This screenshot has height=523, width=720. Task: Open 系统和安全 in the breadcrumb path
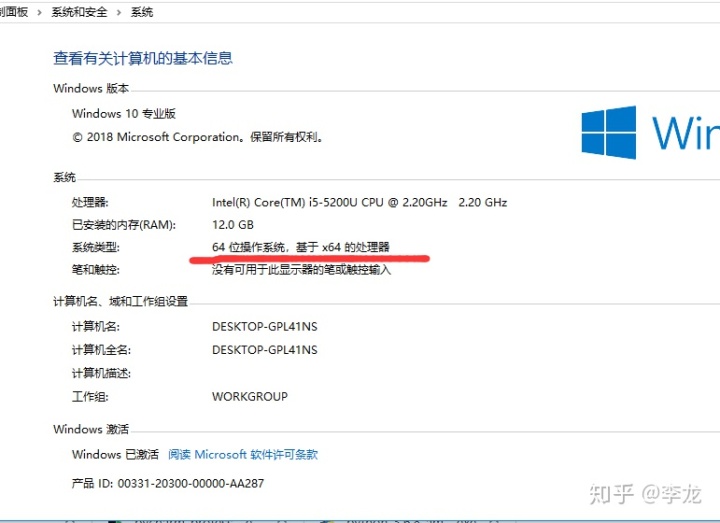(79, 12)
